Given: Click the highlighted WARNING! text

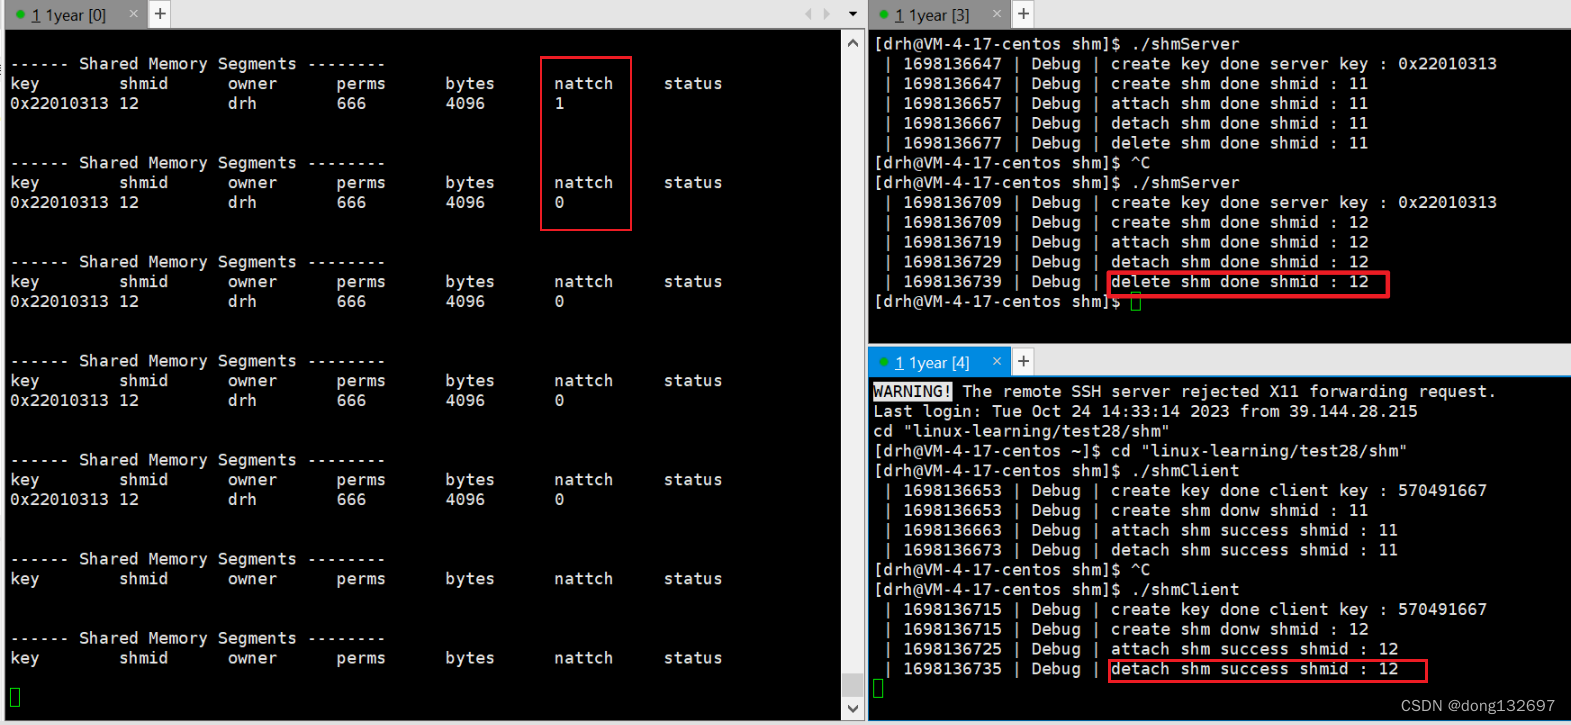Looking at the screenshot, I should (913, 391).
